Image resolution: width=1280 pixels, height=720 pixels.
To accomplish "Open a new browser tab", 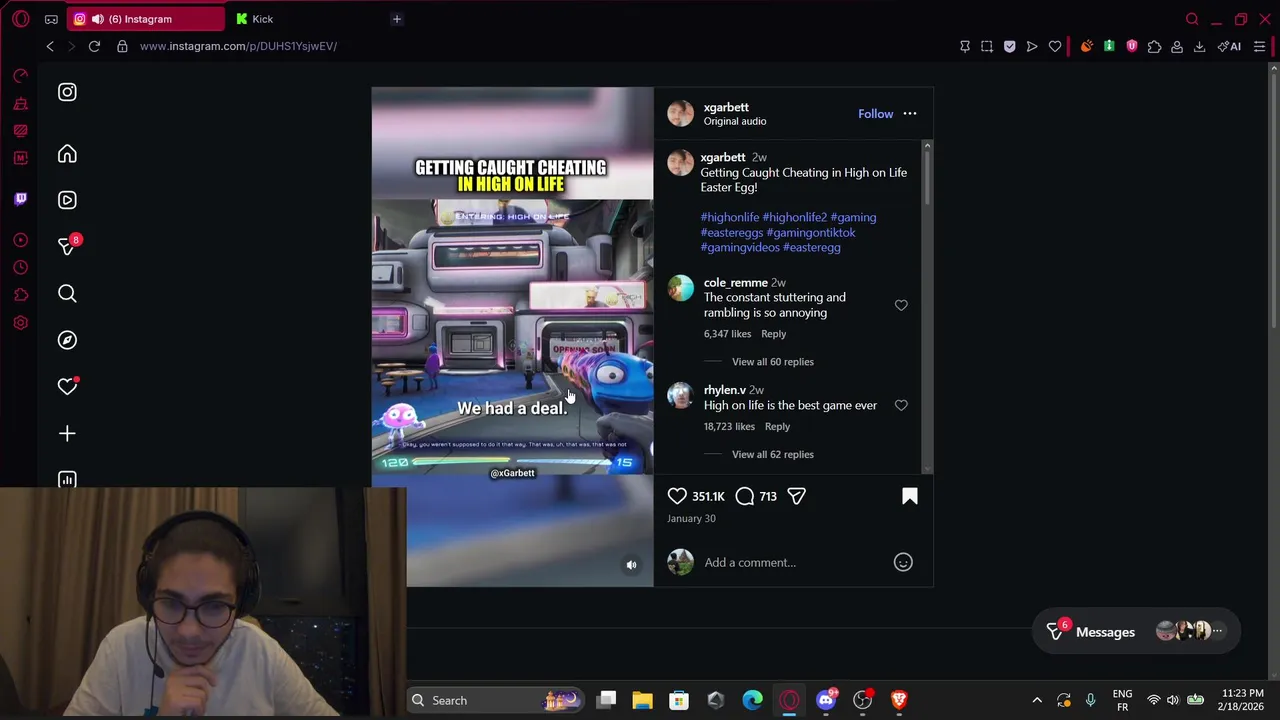I will click(396, 19).
